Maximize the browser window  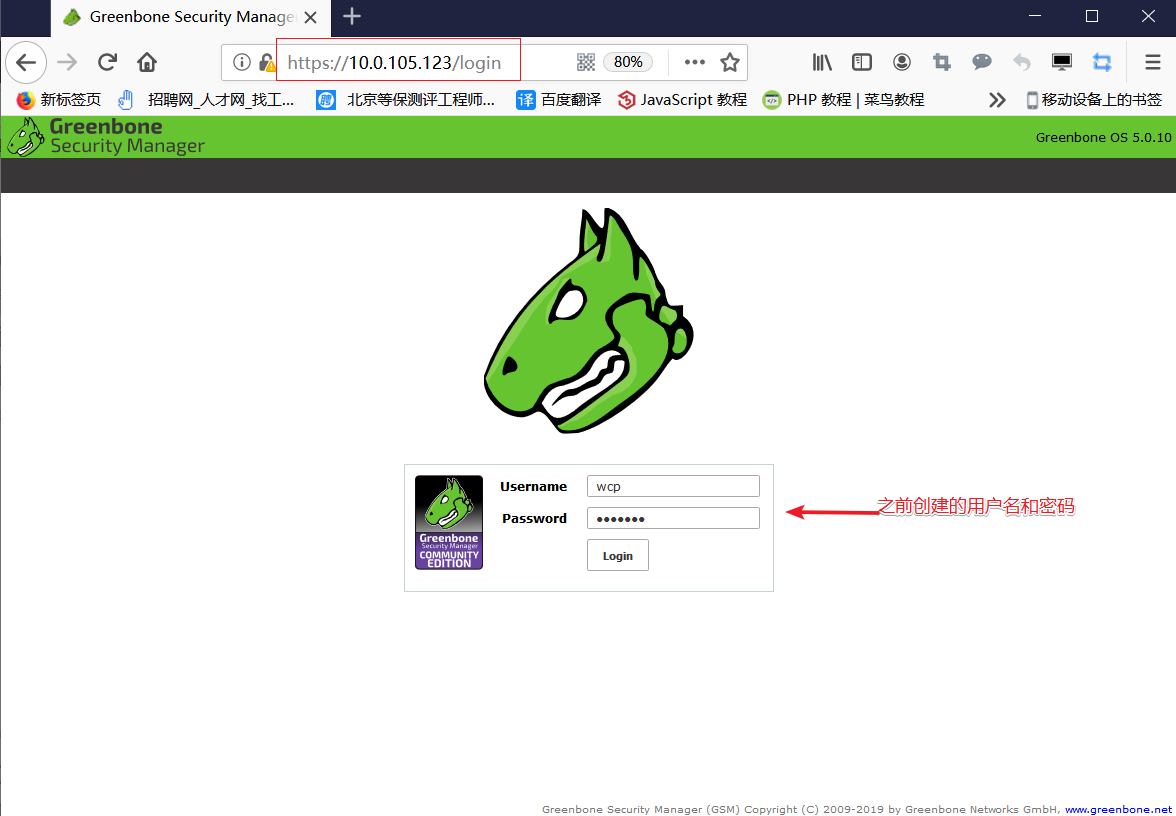pyautogui.click(x=1092, y=16)
